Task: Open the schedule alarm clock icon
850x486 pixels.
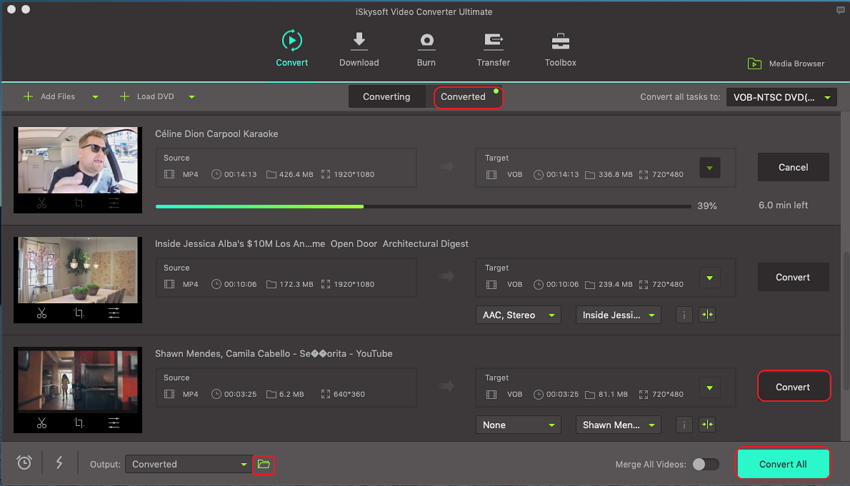Action: [24, 463]
